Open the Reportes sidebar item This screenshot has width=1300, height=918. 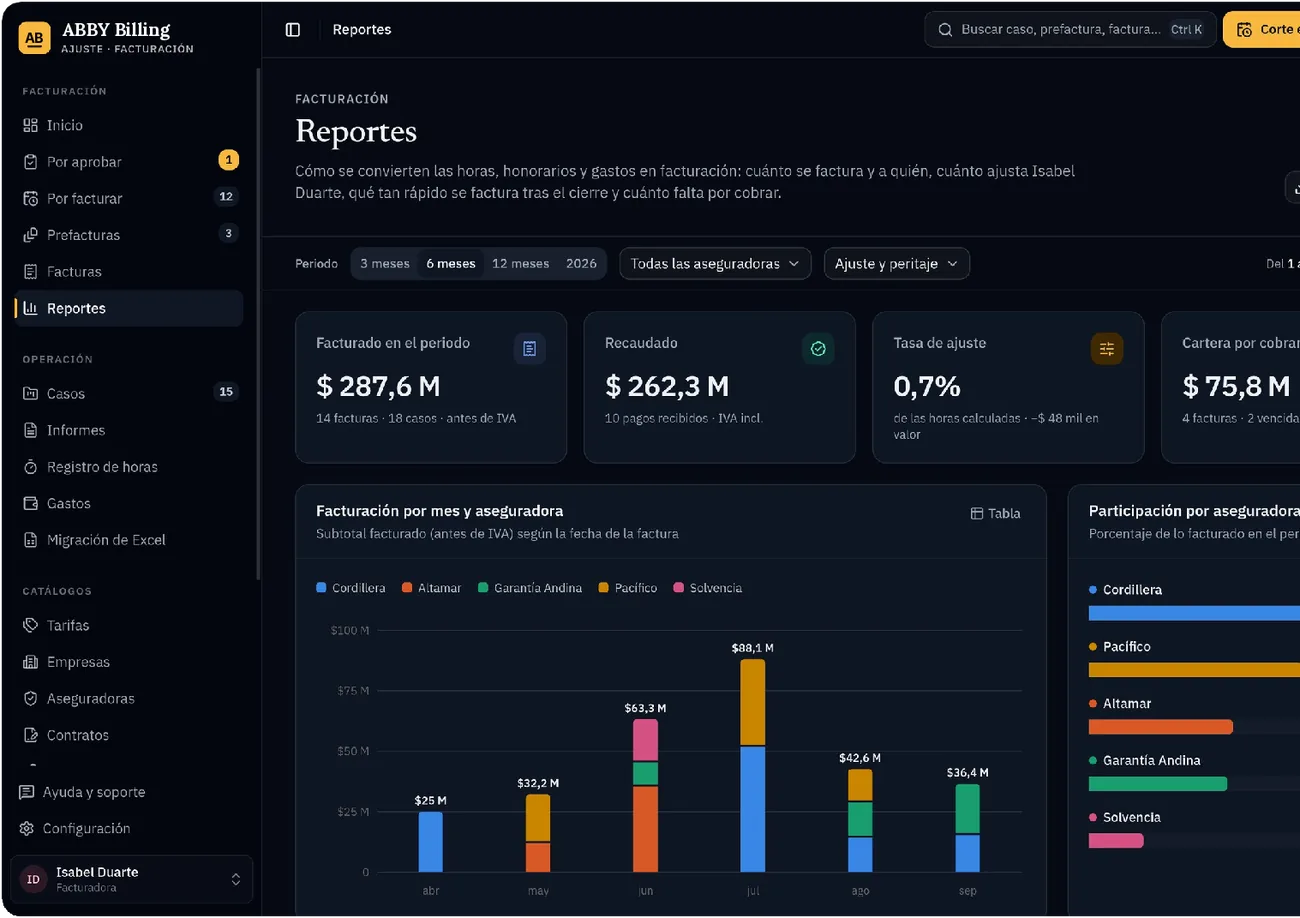tap(129, 308)
